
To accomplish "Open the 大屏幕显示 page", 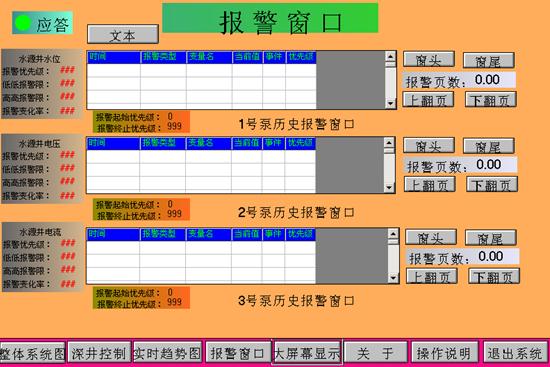I will (x=307, y=353).
